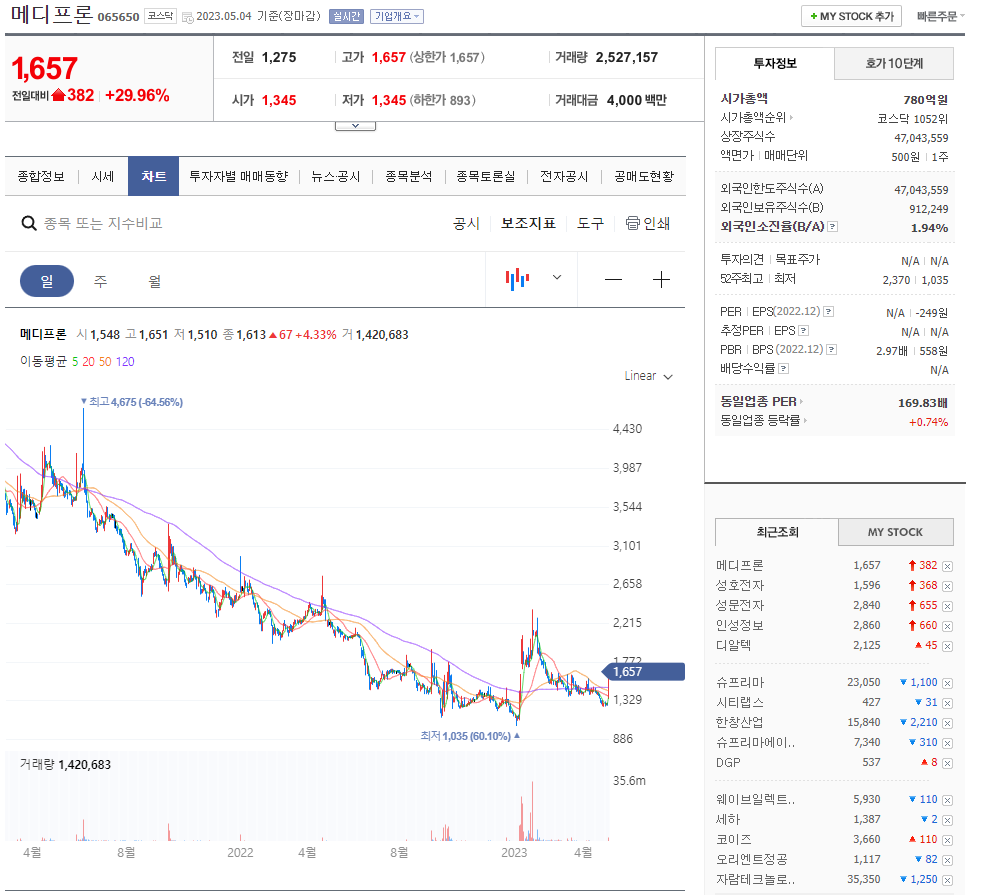
Task: Toggle the 5-day moving average
Action: [75, 362]
